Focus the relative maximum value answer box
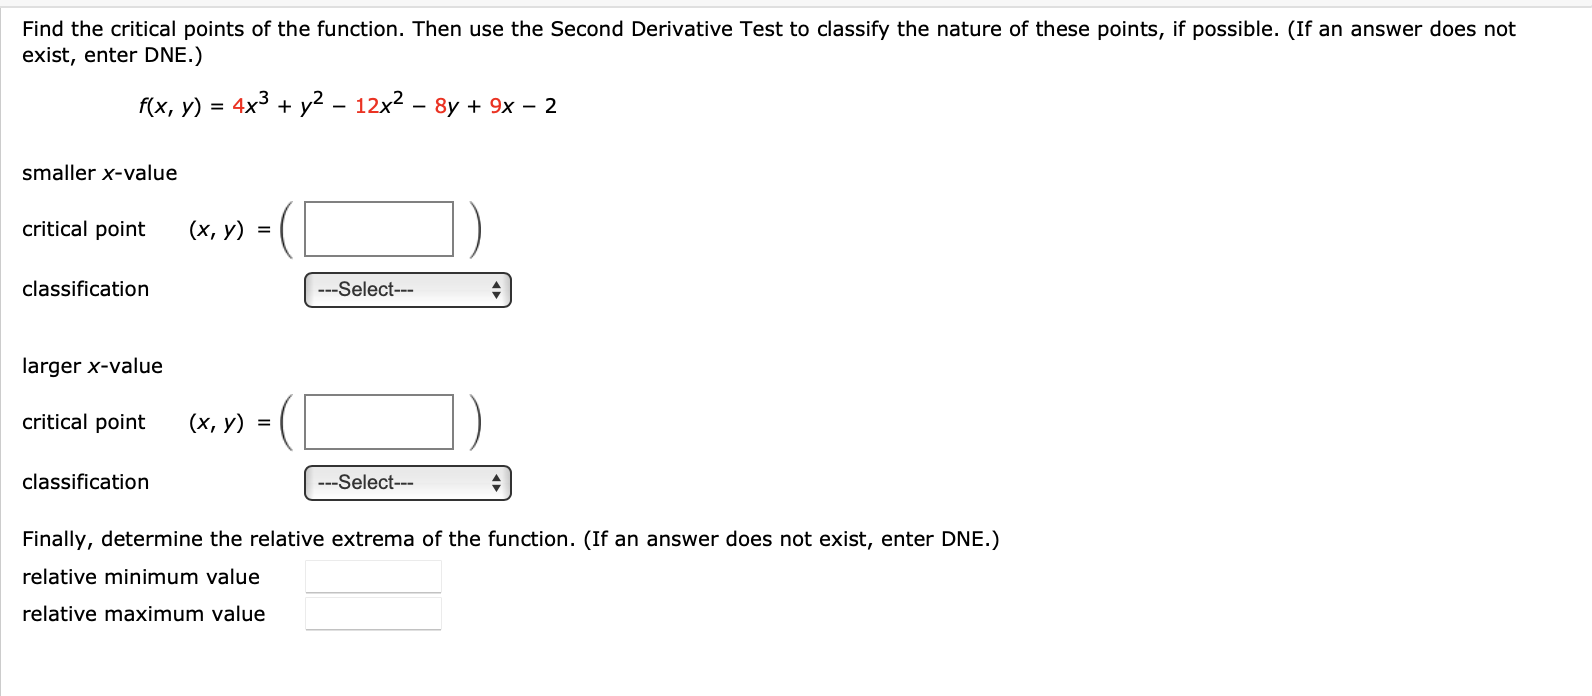This screenshot has height=696, width=1592. 372,612
